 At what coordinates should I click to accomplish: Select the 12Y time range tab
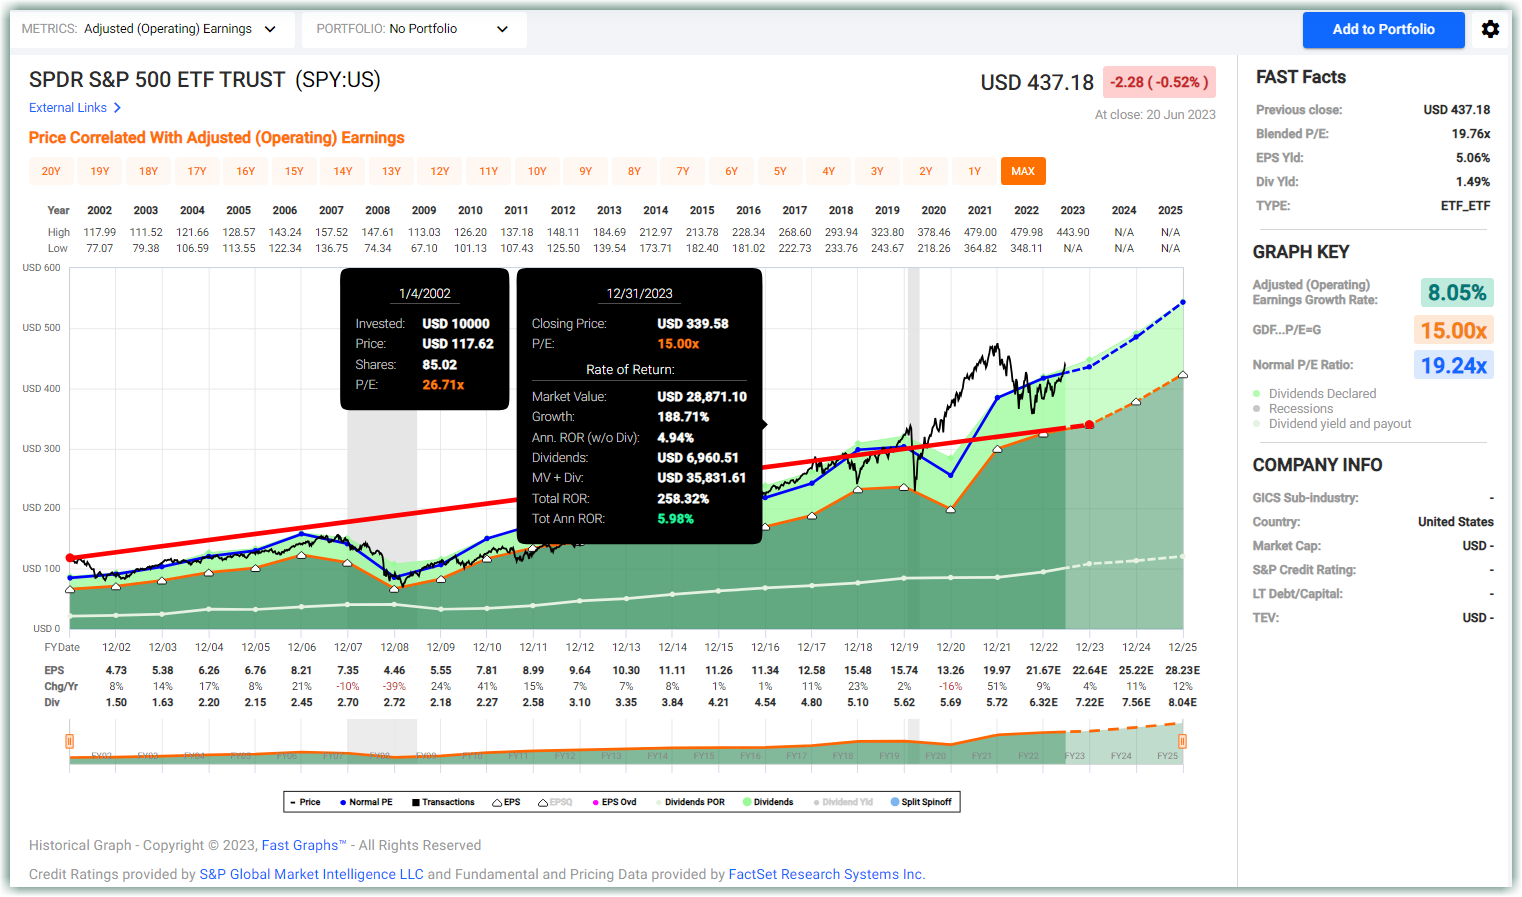440,172
